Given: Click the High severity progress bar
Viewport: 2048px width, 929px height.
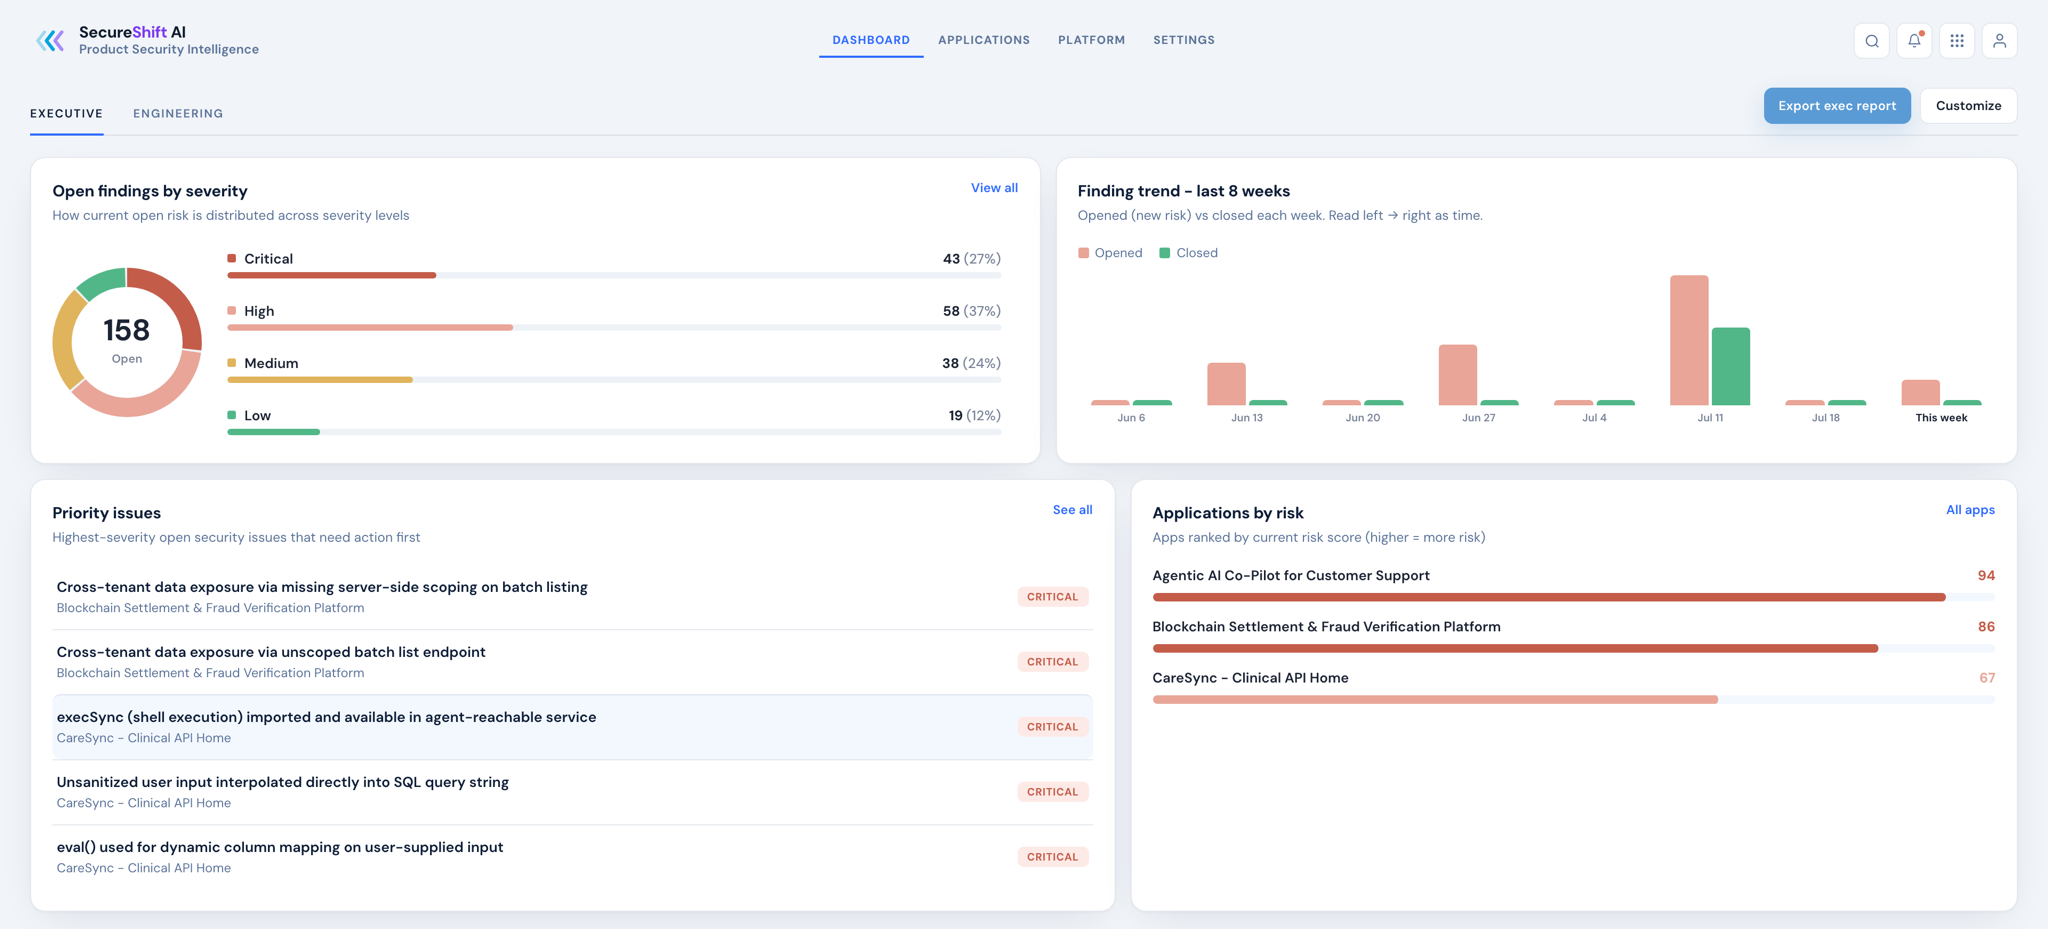Looking at the screenshot, I should [614, 327].
